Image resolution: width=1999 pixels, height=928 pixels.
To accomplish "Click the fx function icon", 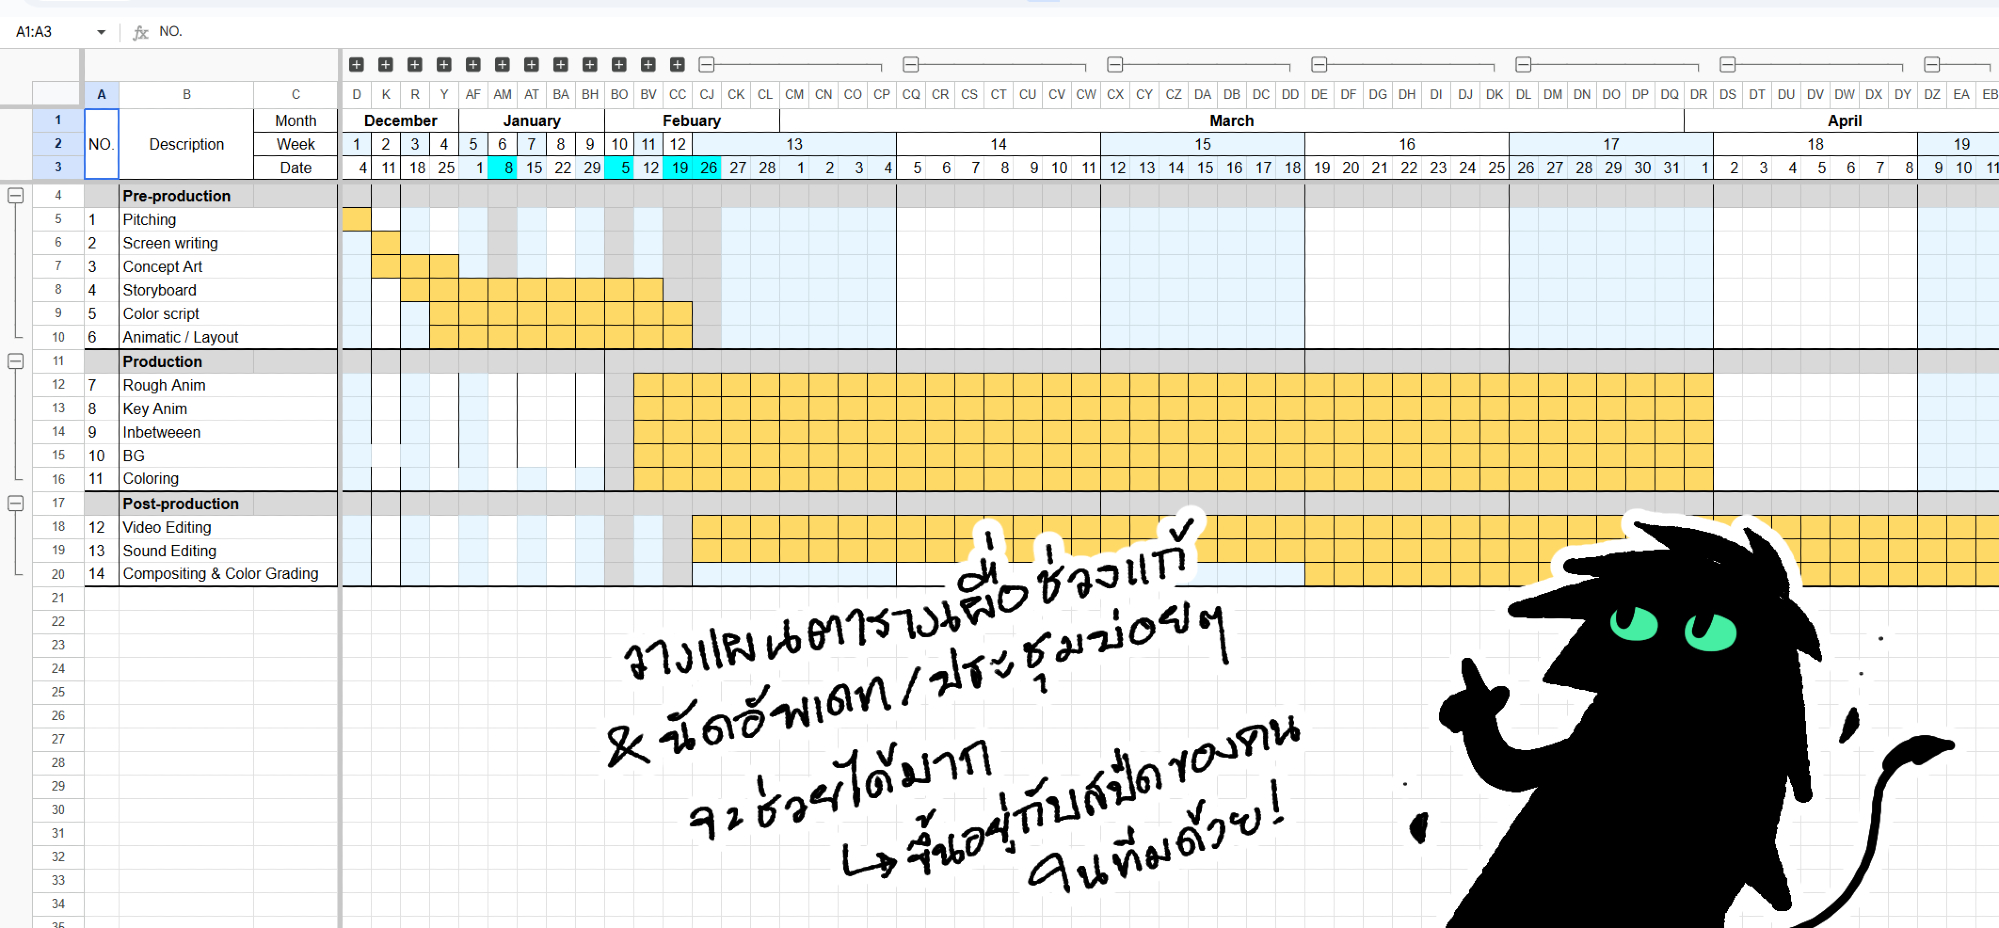I will tap(141, 32).
